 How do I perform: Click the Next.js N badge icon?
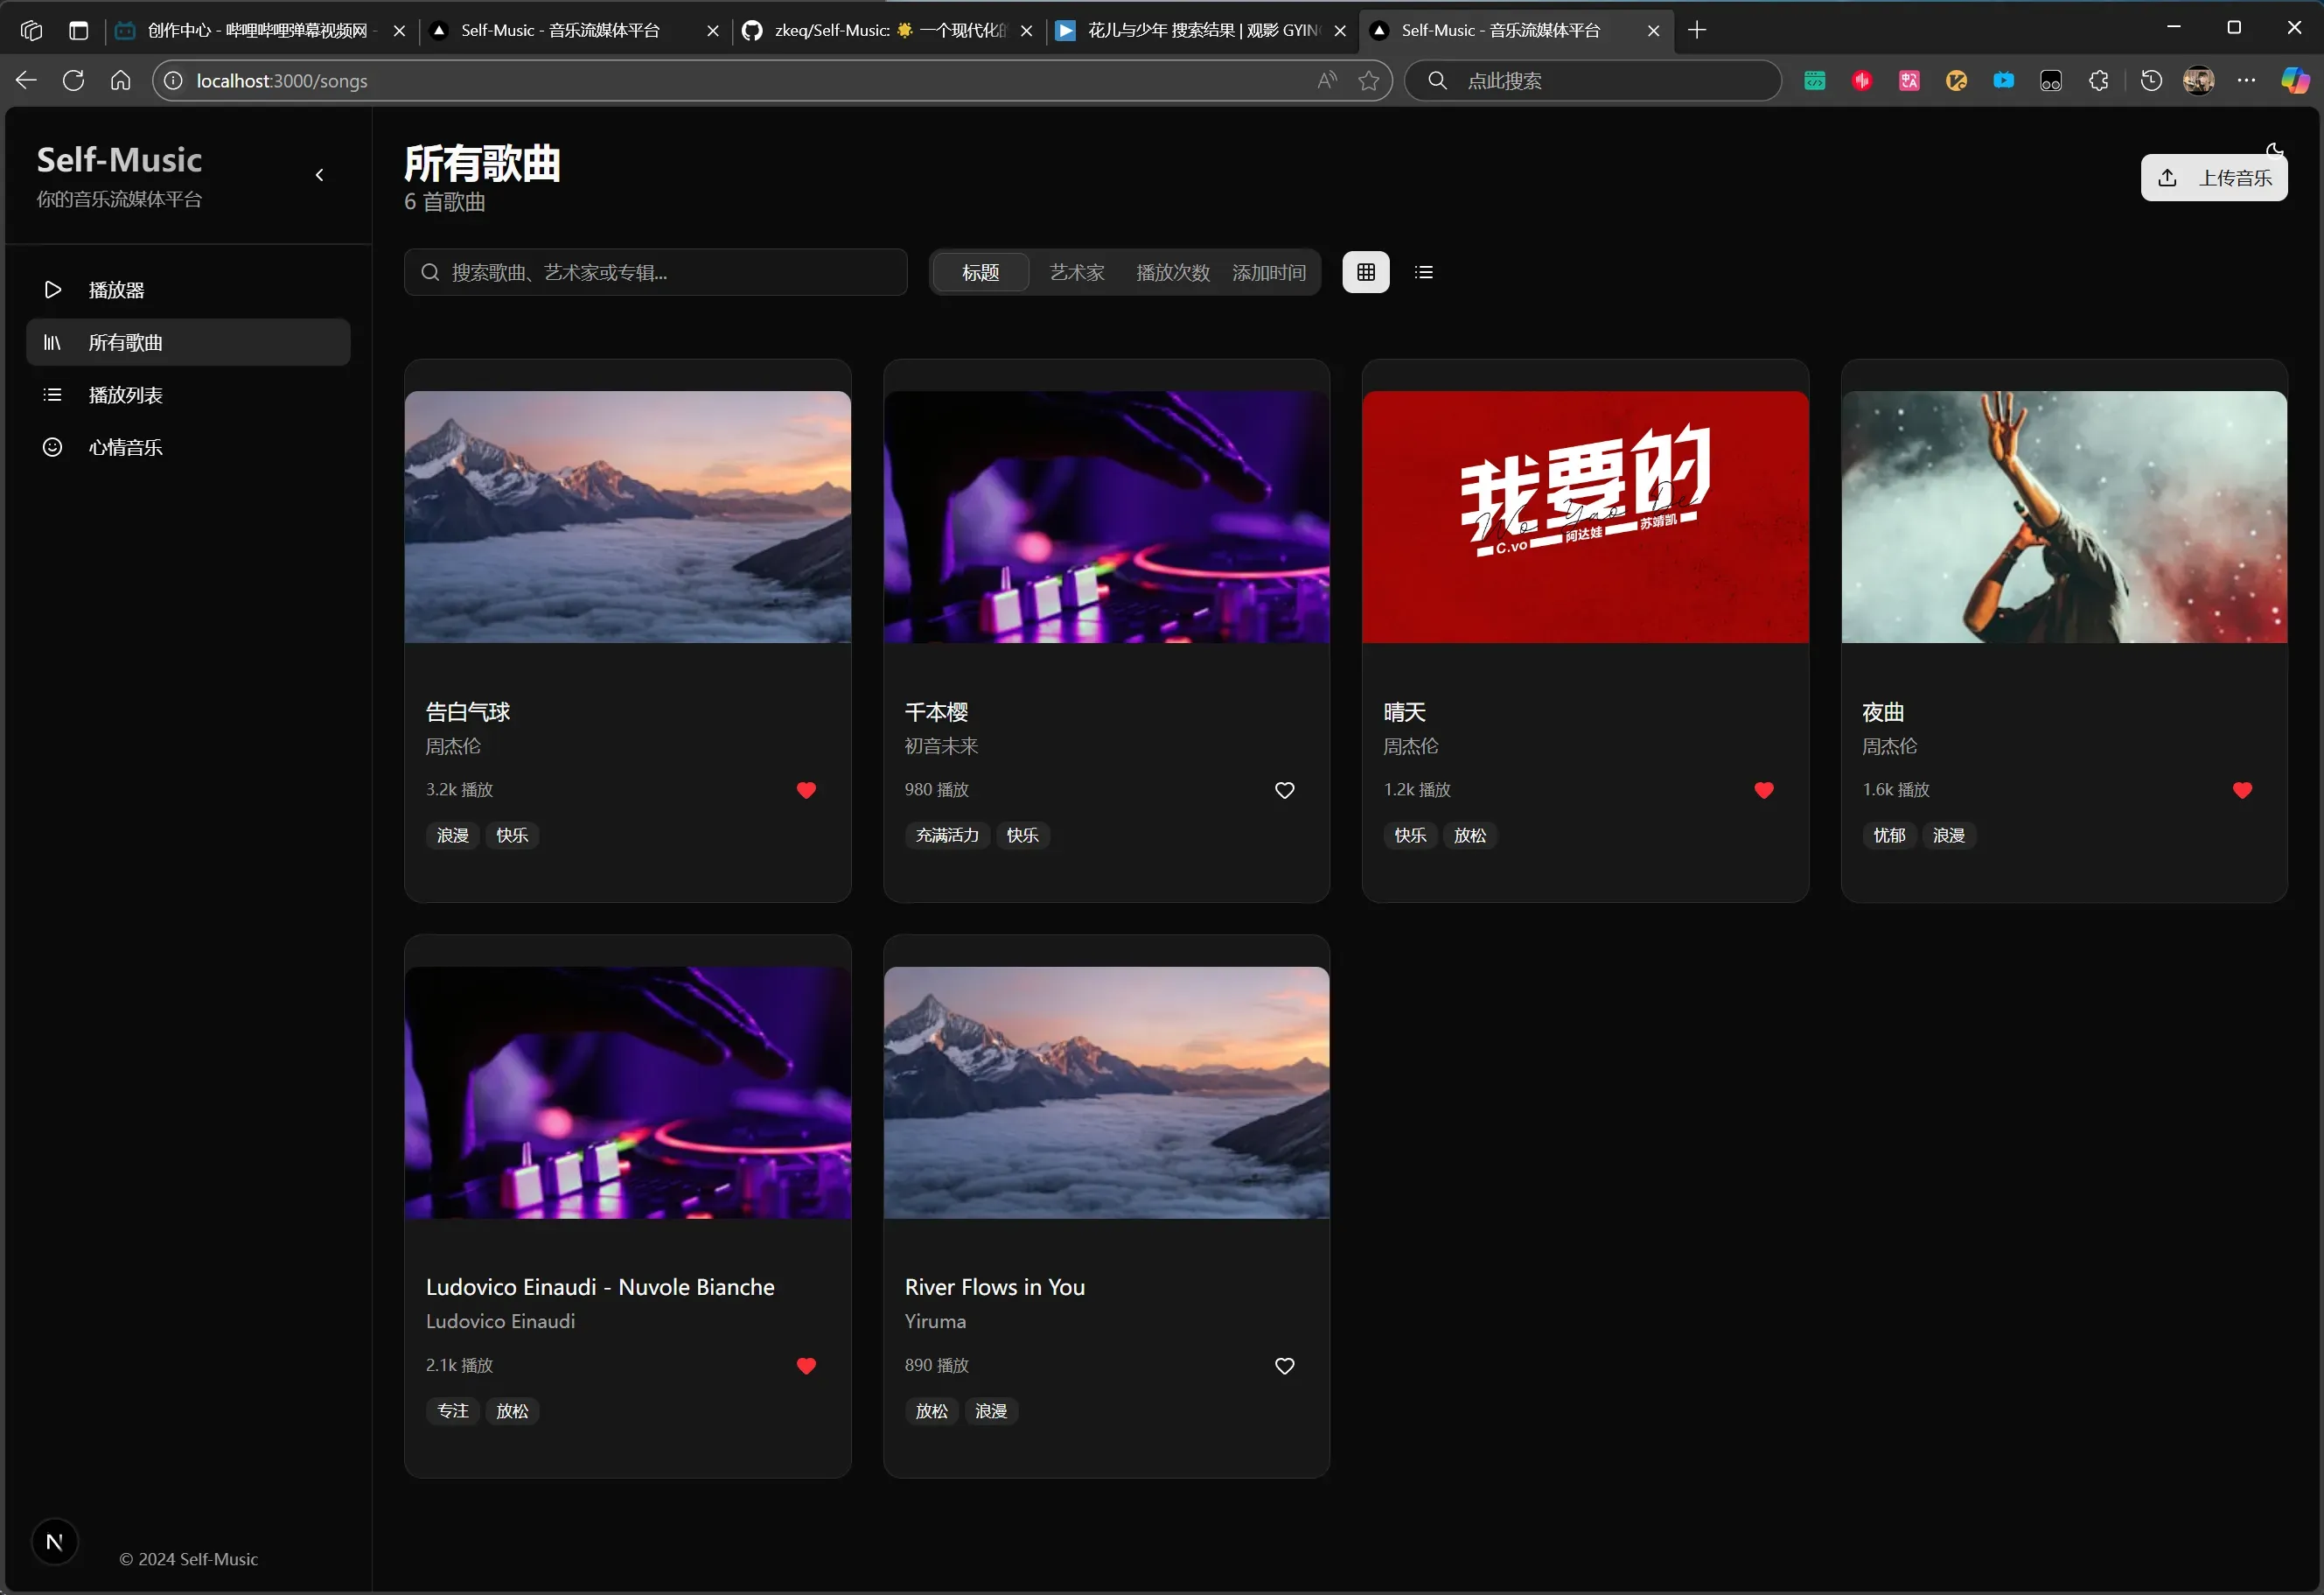[54, 1541]
